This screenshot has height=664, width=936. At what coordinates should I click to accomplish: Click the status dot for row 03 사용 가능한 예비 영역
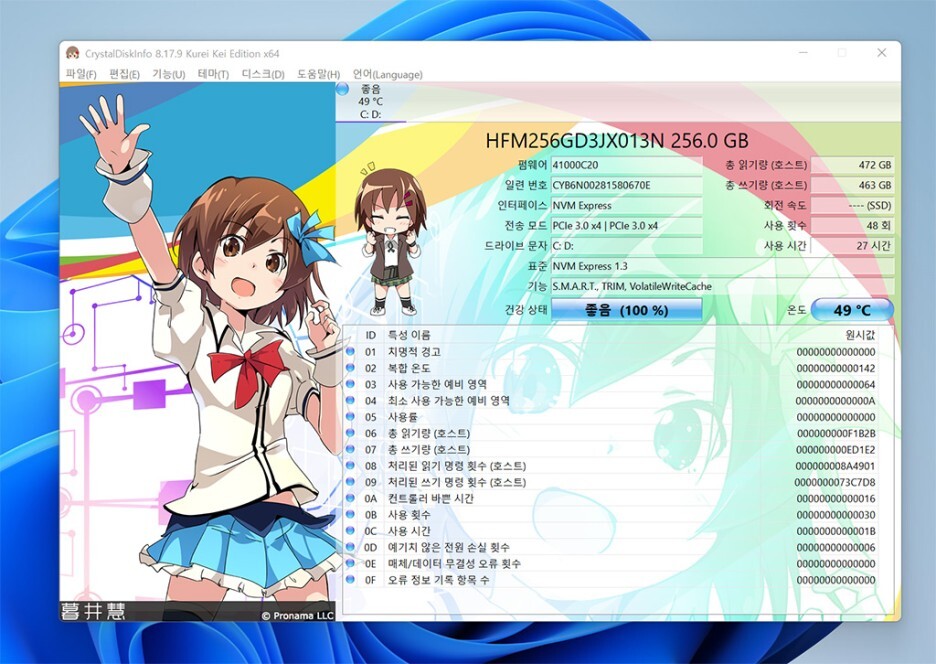[350, 384]
